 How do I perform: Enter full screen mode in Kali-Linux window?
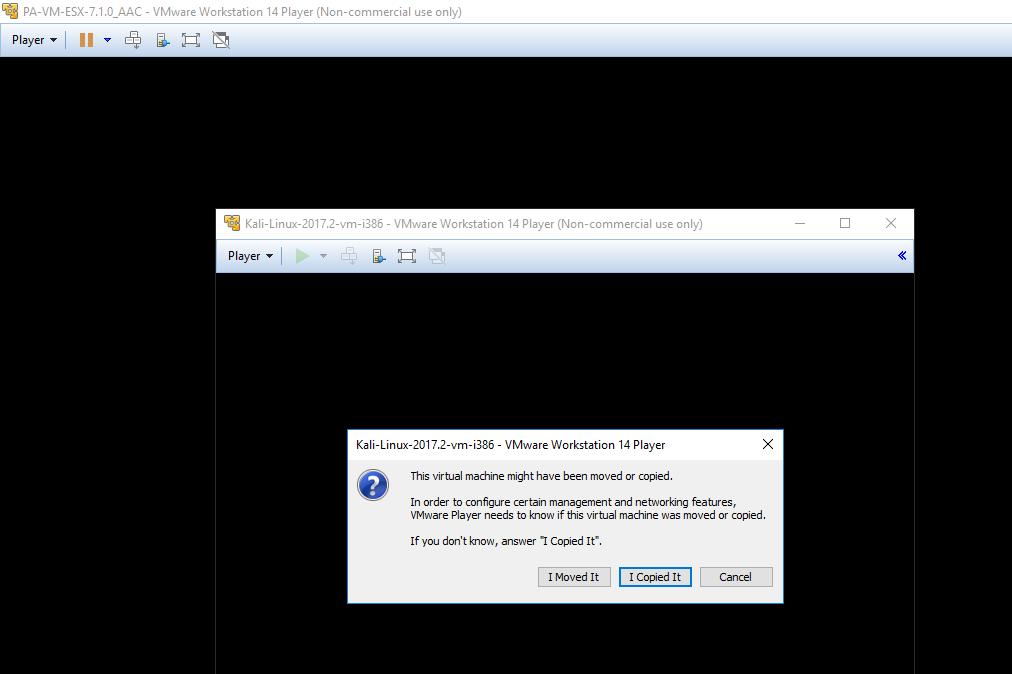tap(407, 256)
